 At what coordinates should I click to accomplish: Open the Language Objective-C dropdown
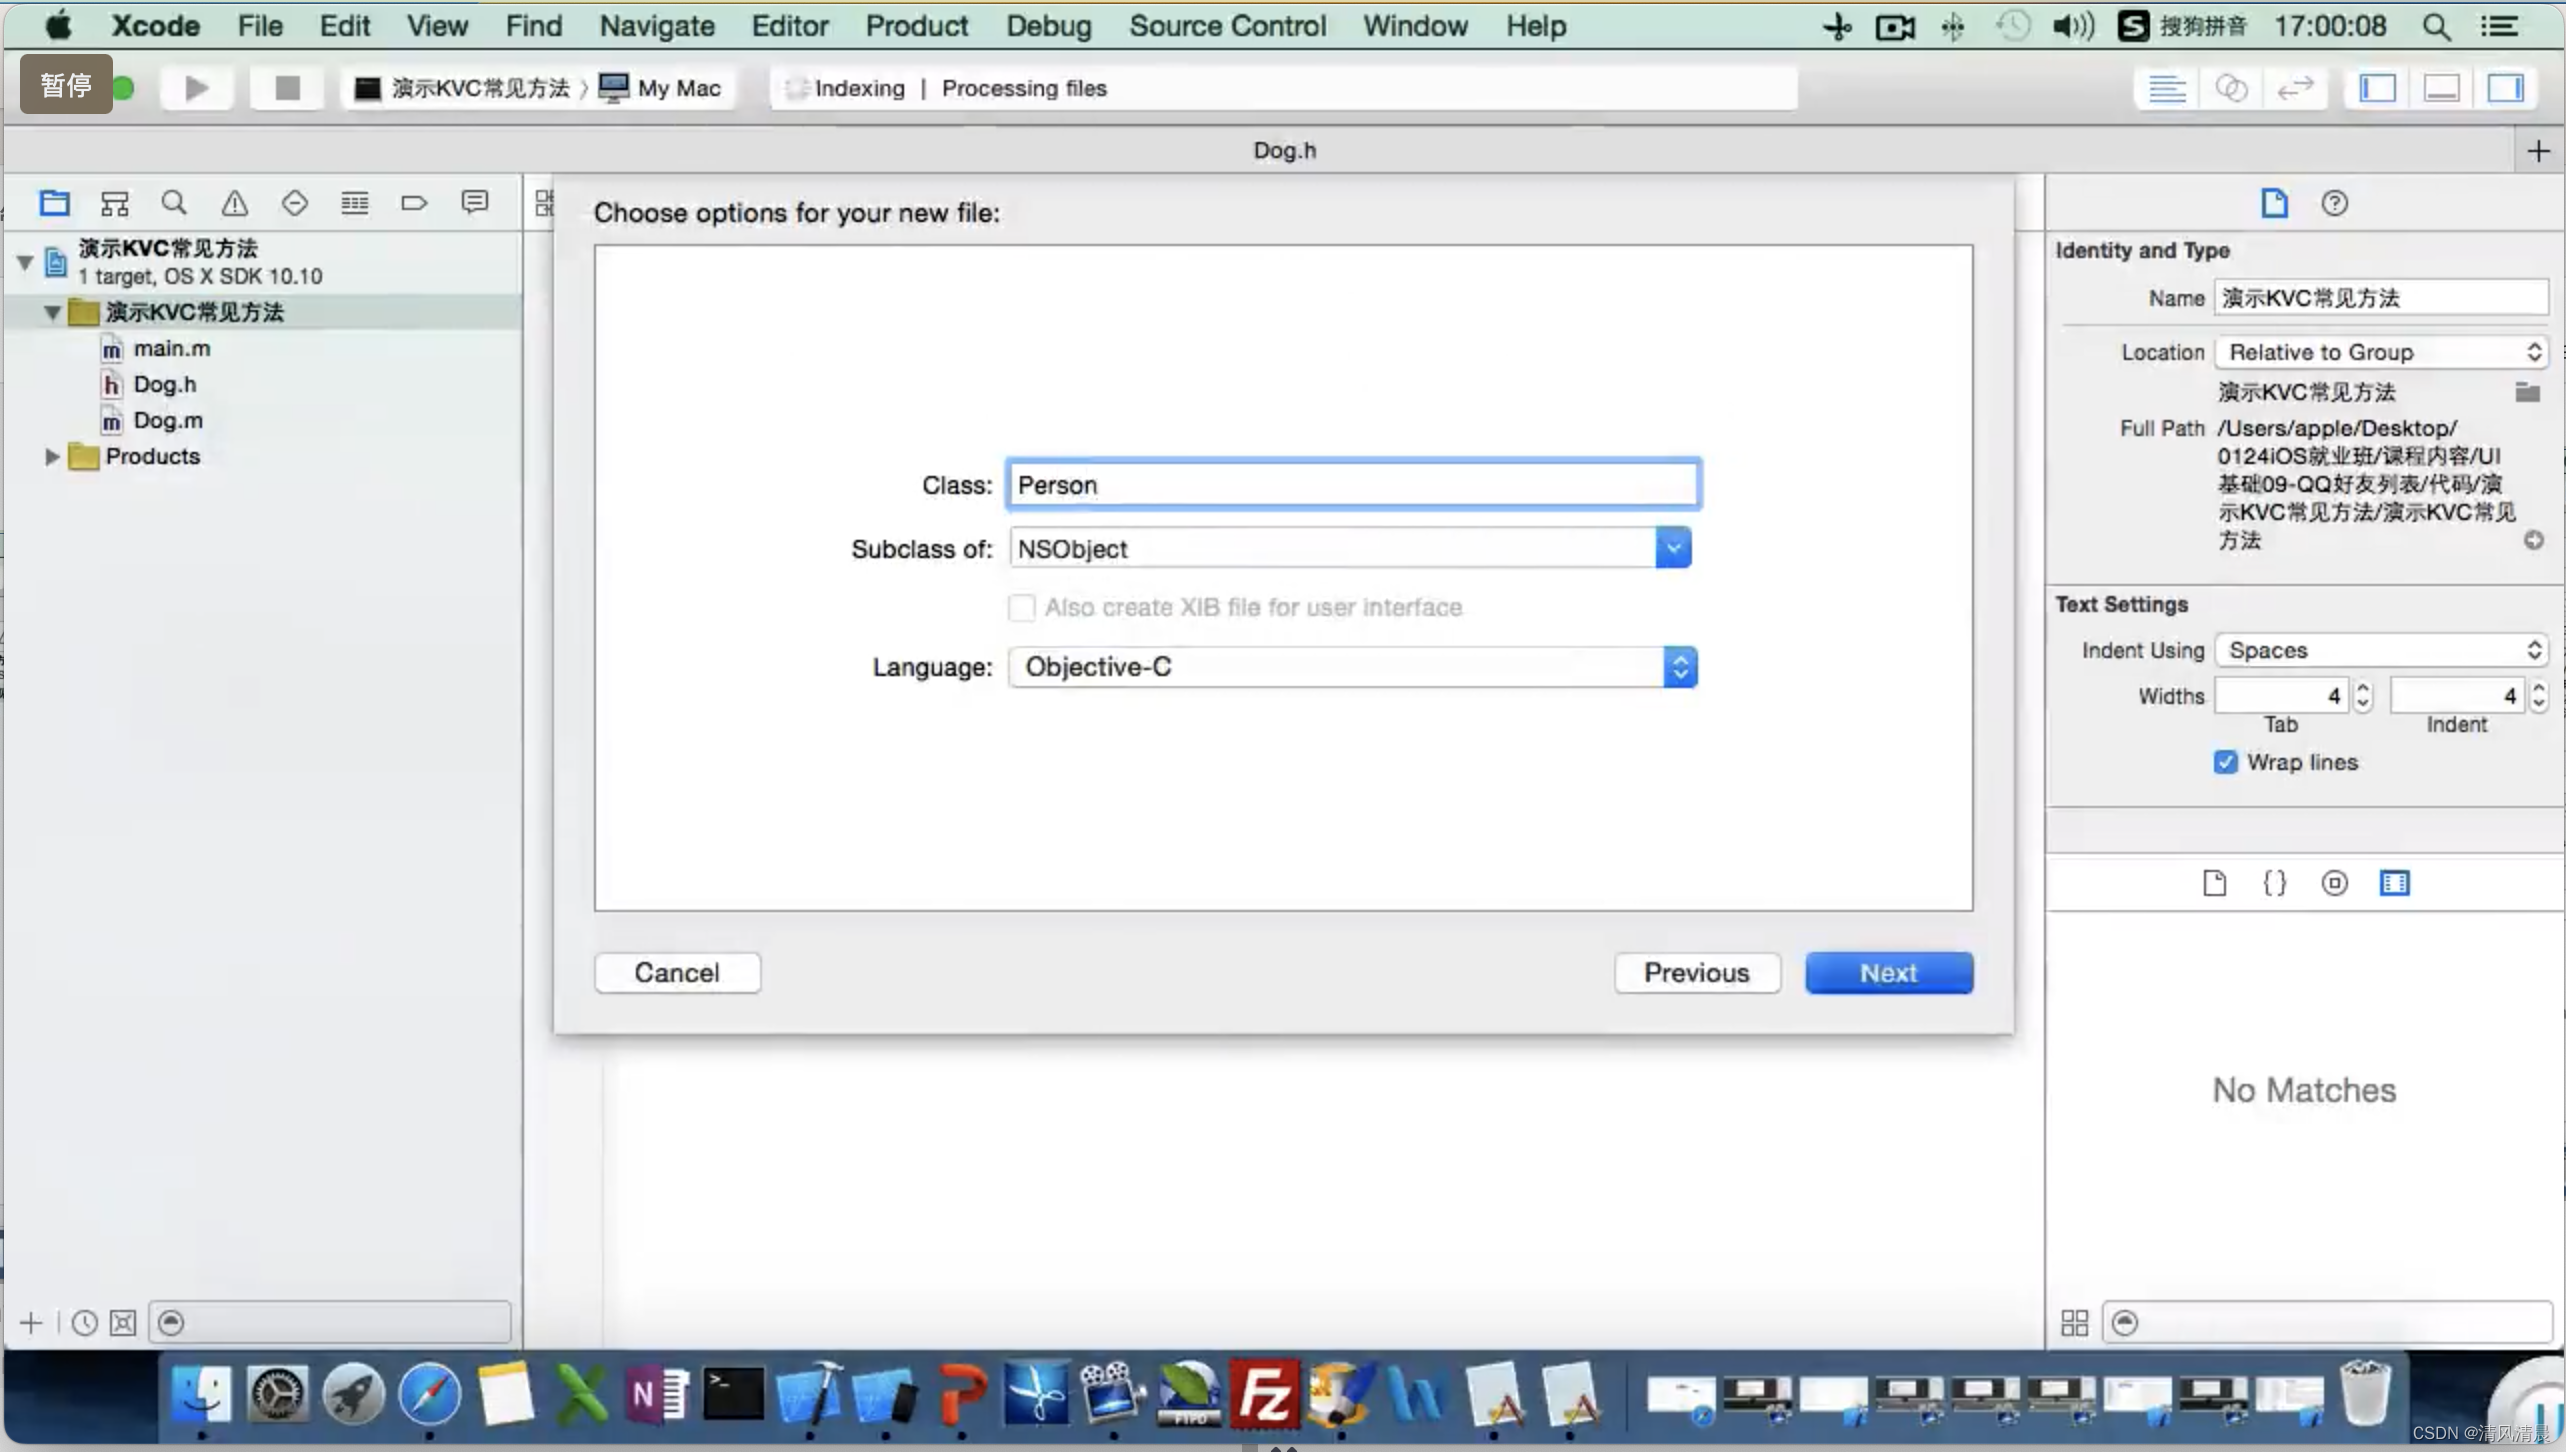1678,666
